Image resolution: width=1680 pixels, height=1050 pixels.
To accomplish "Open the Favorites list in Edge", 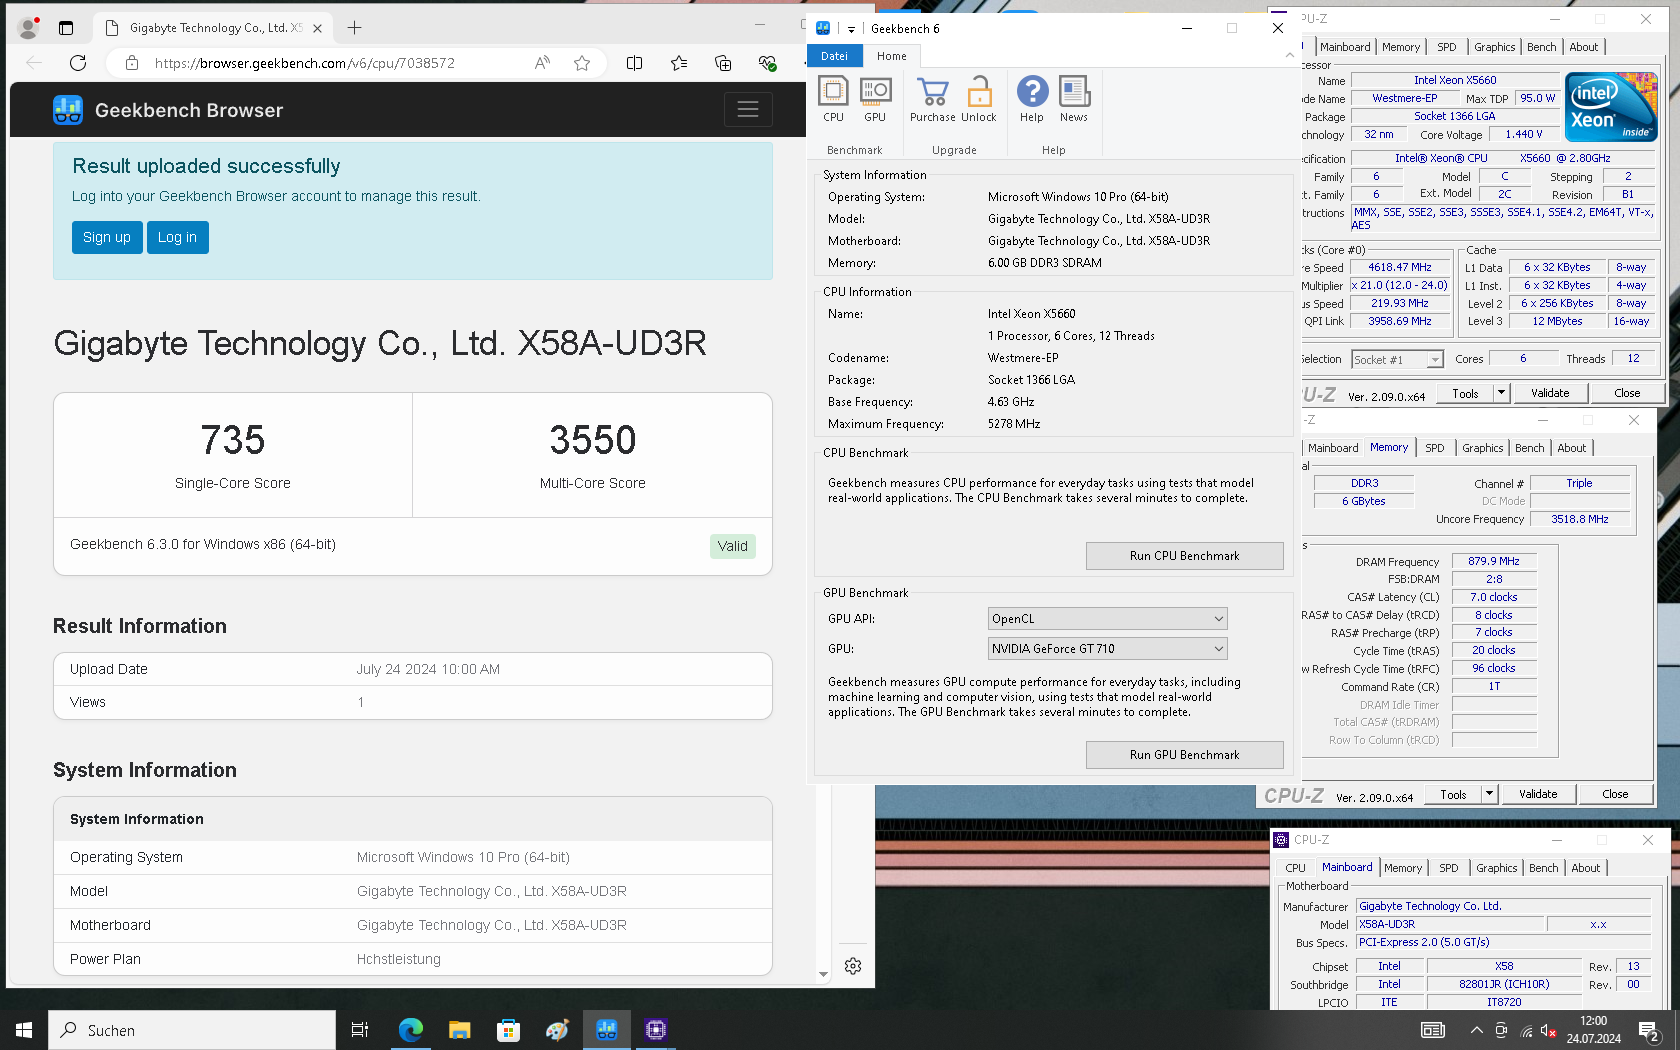I will point(679,63).
